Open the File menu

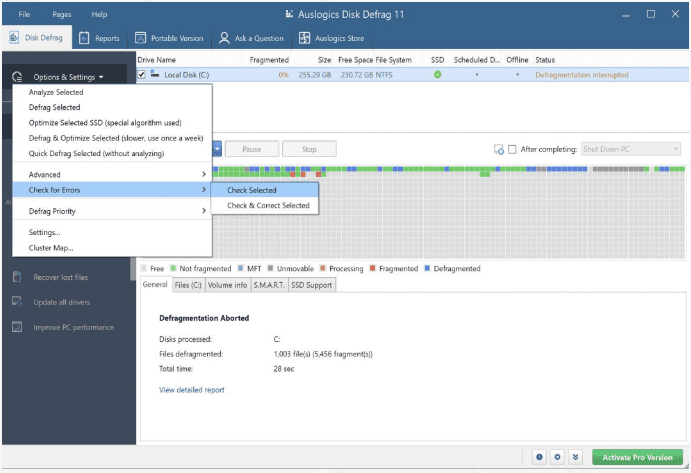coord(24,14)
